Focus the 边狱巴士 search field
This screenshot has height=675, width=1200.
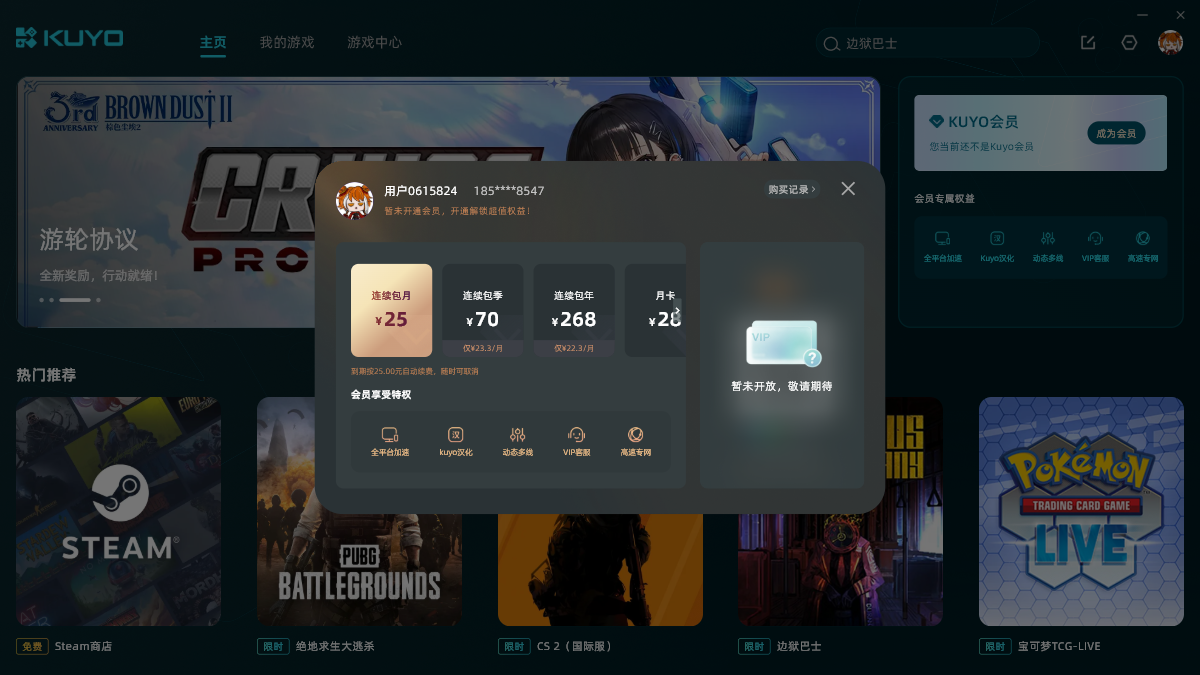[928, 43]
